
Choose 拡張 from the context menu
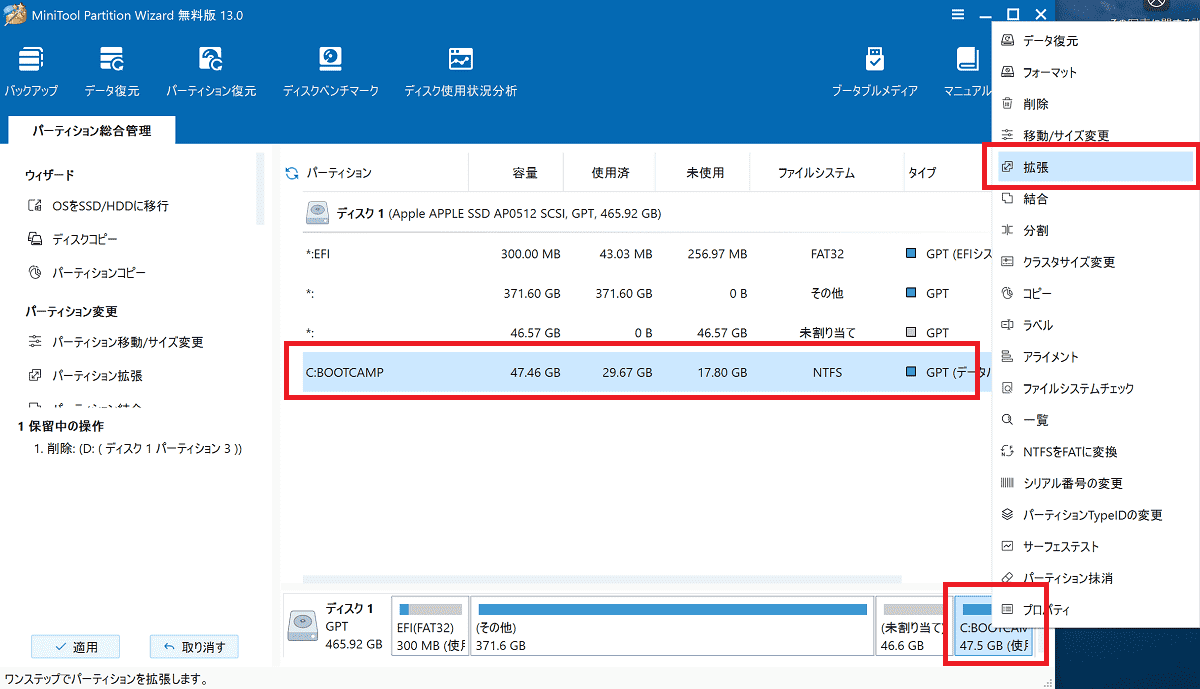point(1095,167)
